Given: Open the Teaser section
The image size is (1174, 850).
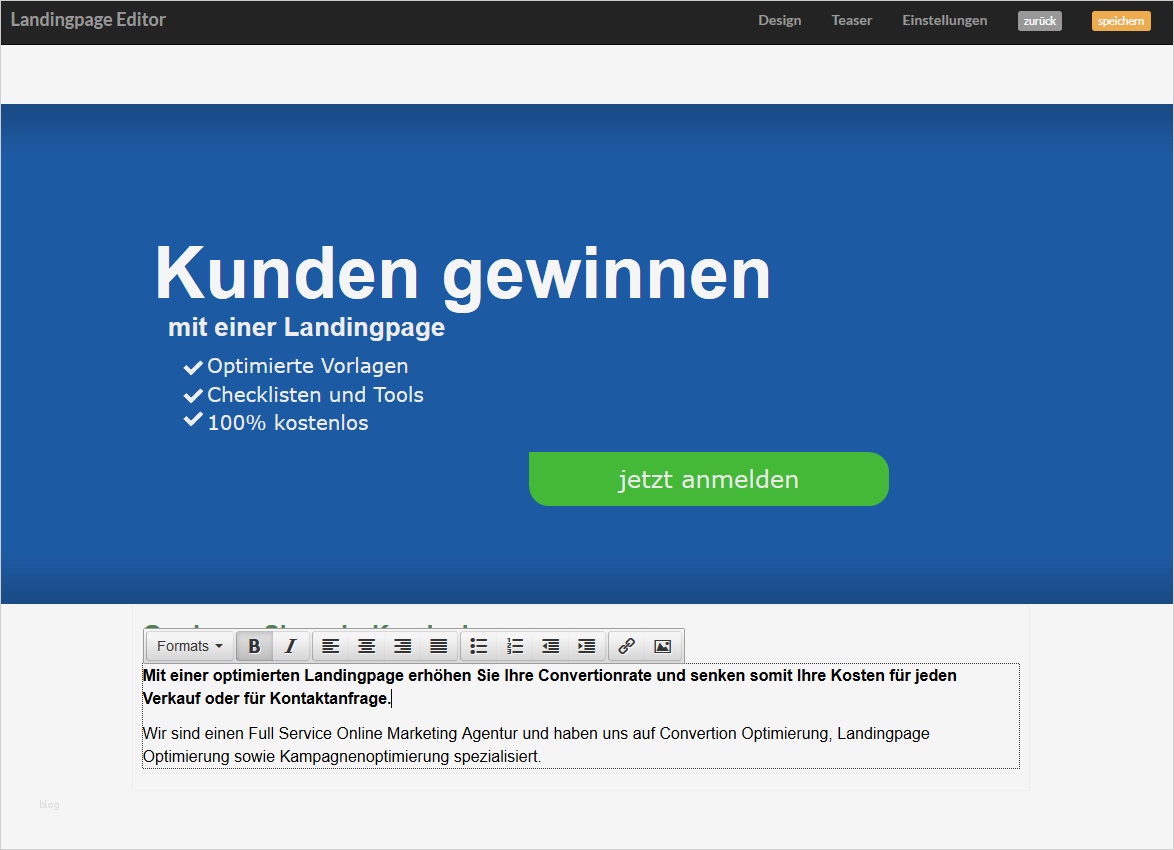Looking at the screenshot, I should pyautogui.click(x=851, y=20).
